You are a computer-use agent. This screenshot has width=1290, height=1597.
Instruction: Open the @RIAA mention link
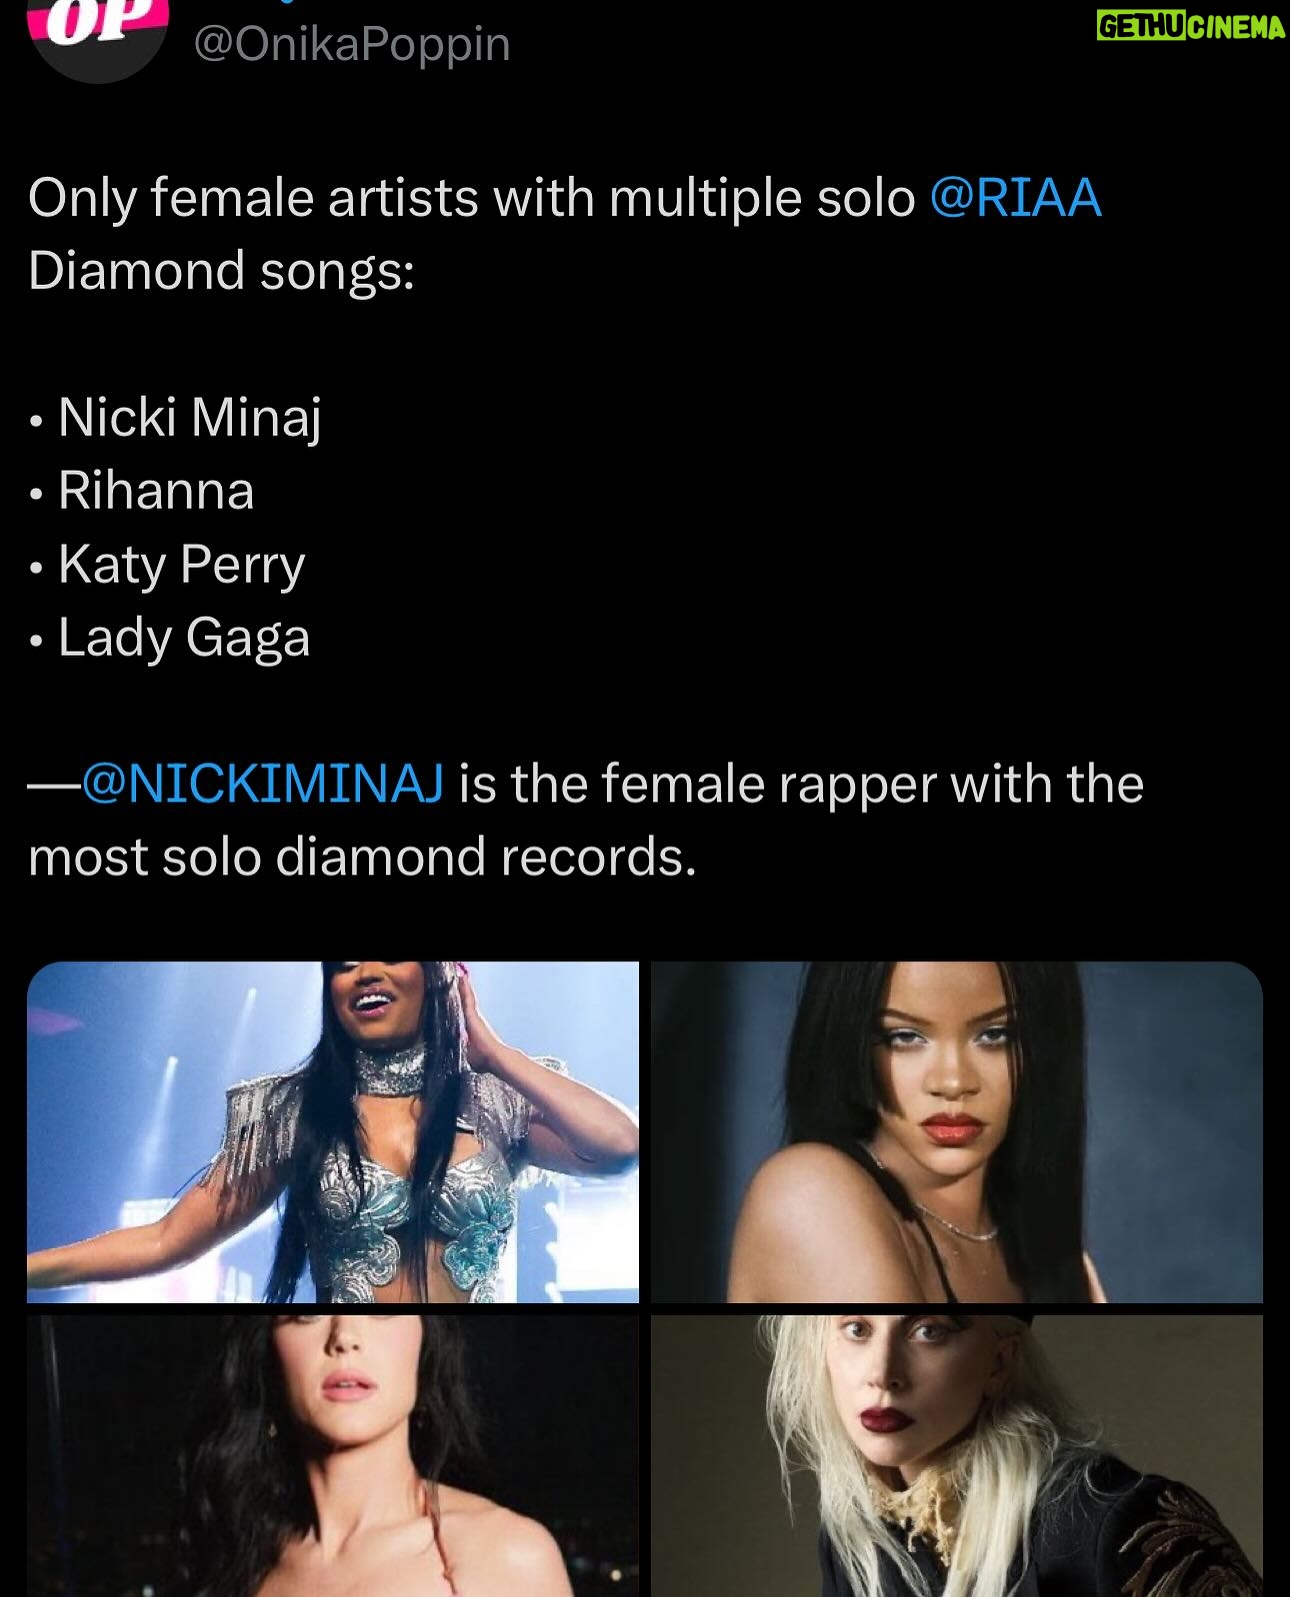pyautogui.click(x=1016, y=197)
